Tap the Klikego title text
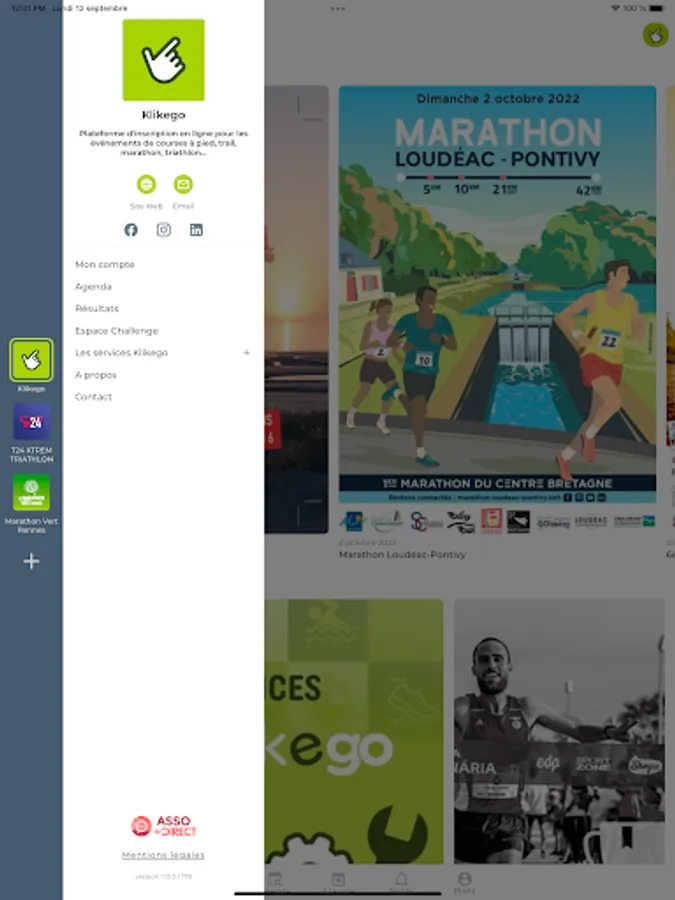Screen dimensions: 675x900 [x=164, y=115]
